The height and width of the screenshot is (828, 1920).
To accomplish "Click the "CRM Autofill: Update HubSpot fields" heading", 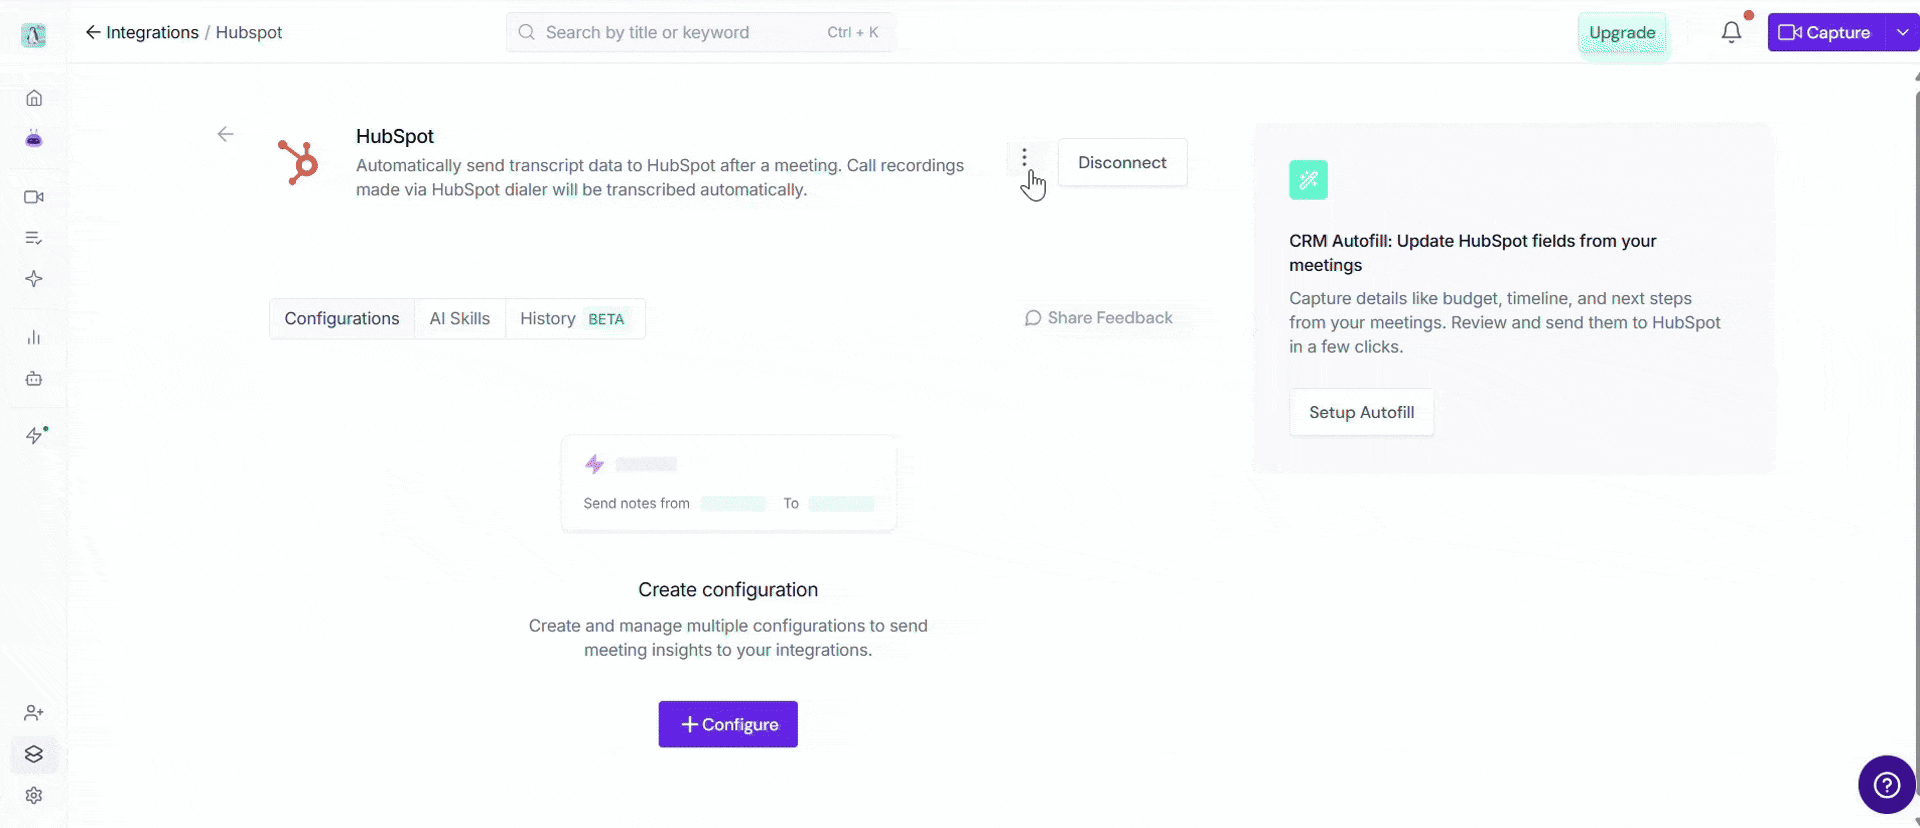I will (1472, 253).
